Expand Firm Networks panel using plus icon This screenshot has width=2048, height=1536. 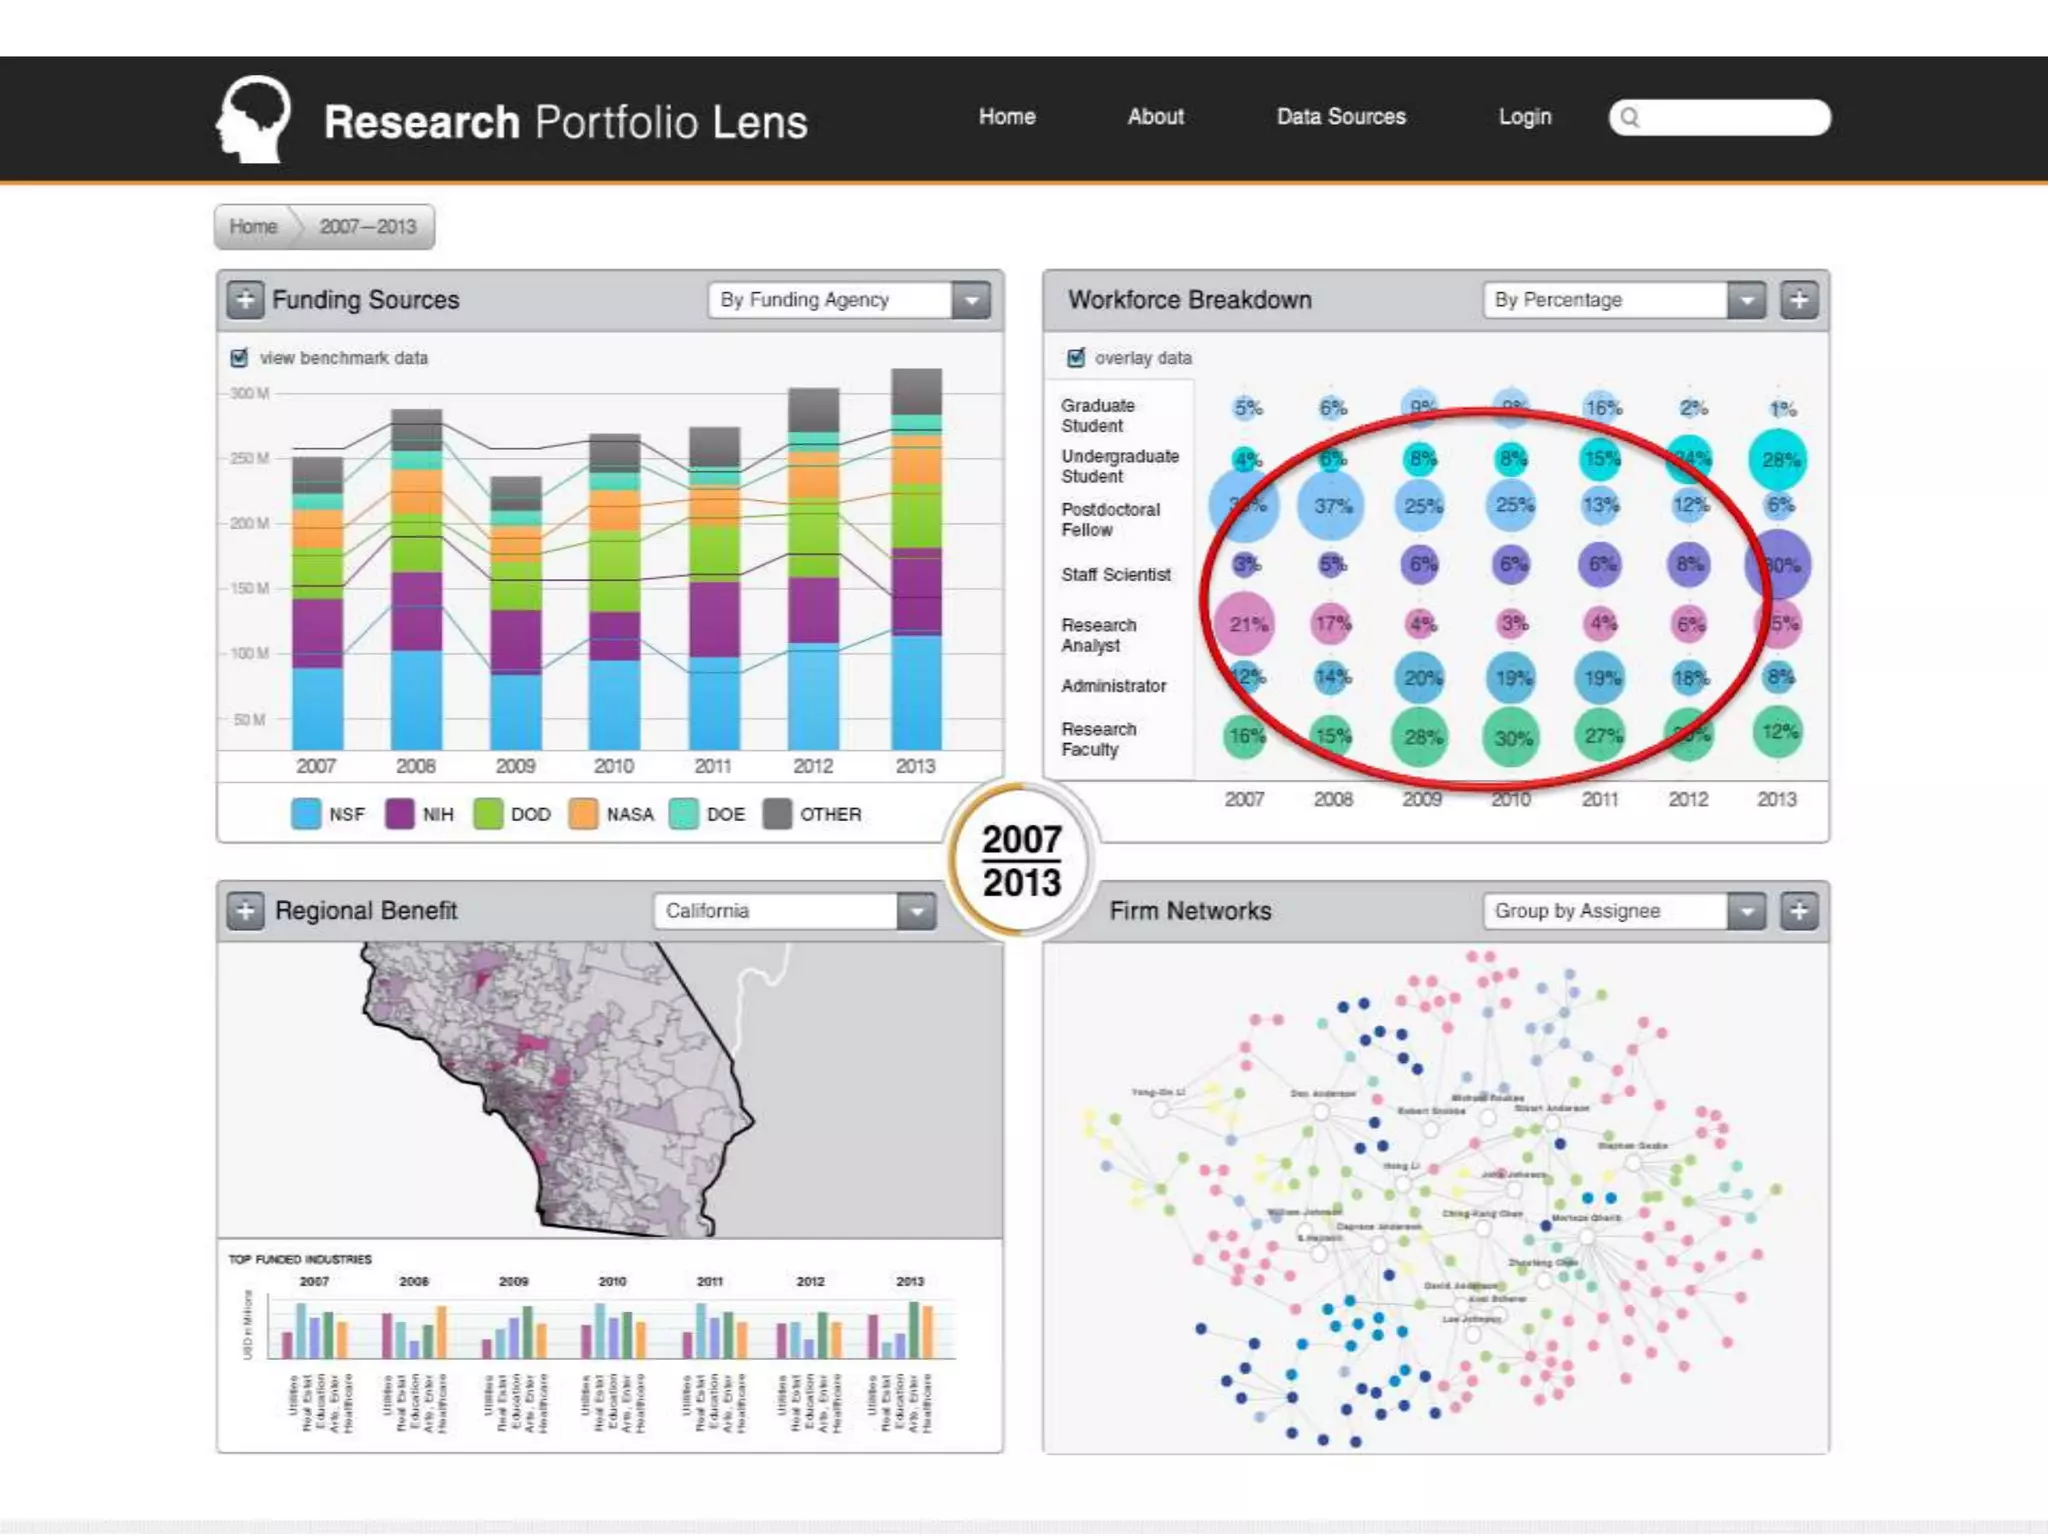pyautogui.click(x=1798, y=911)
